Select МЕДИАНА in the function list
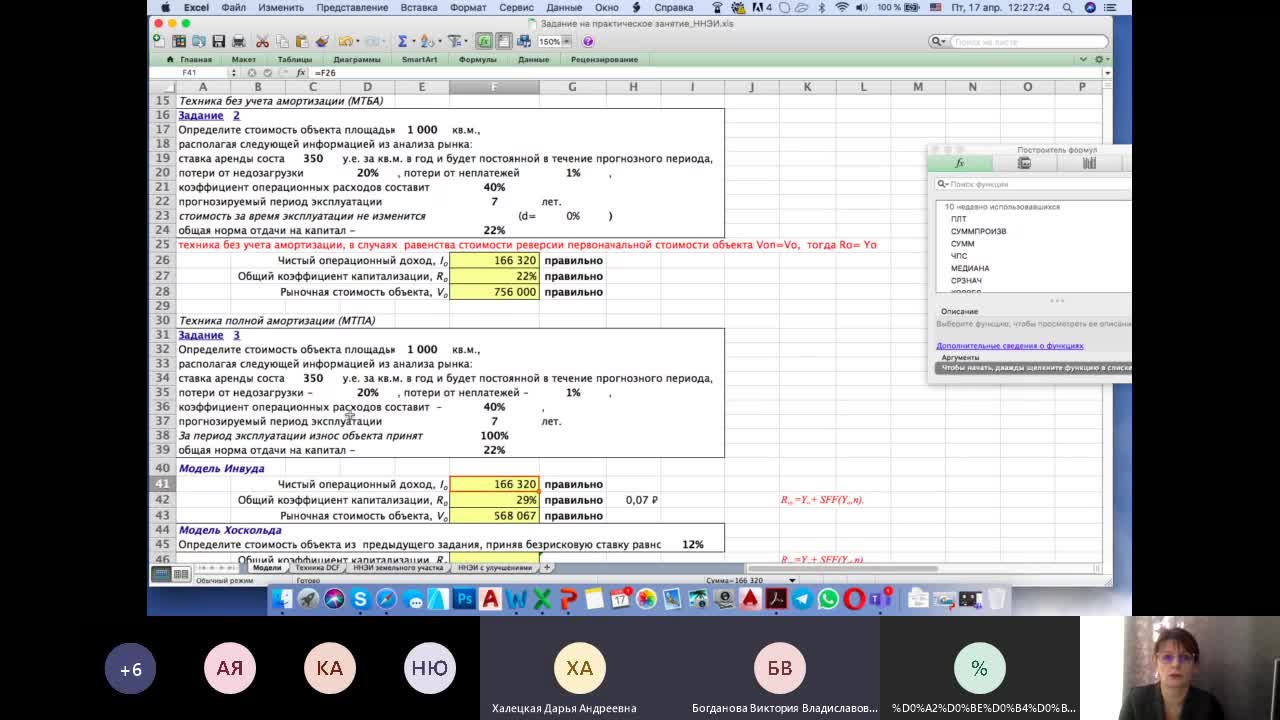Image resolution: width=1280 pixels, height=720 pixels. pyautogui.click(x=970, y=268)
